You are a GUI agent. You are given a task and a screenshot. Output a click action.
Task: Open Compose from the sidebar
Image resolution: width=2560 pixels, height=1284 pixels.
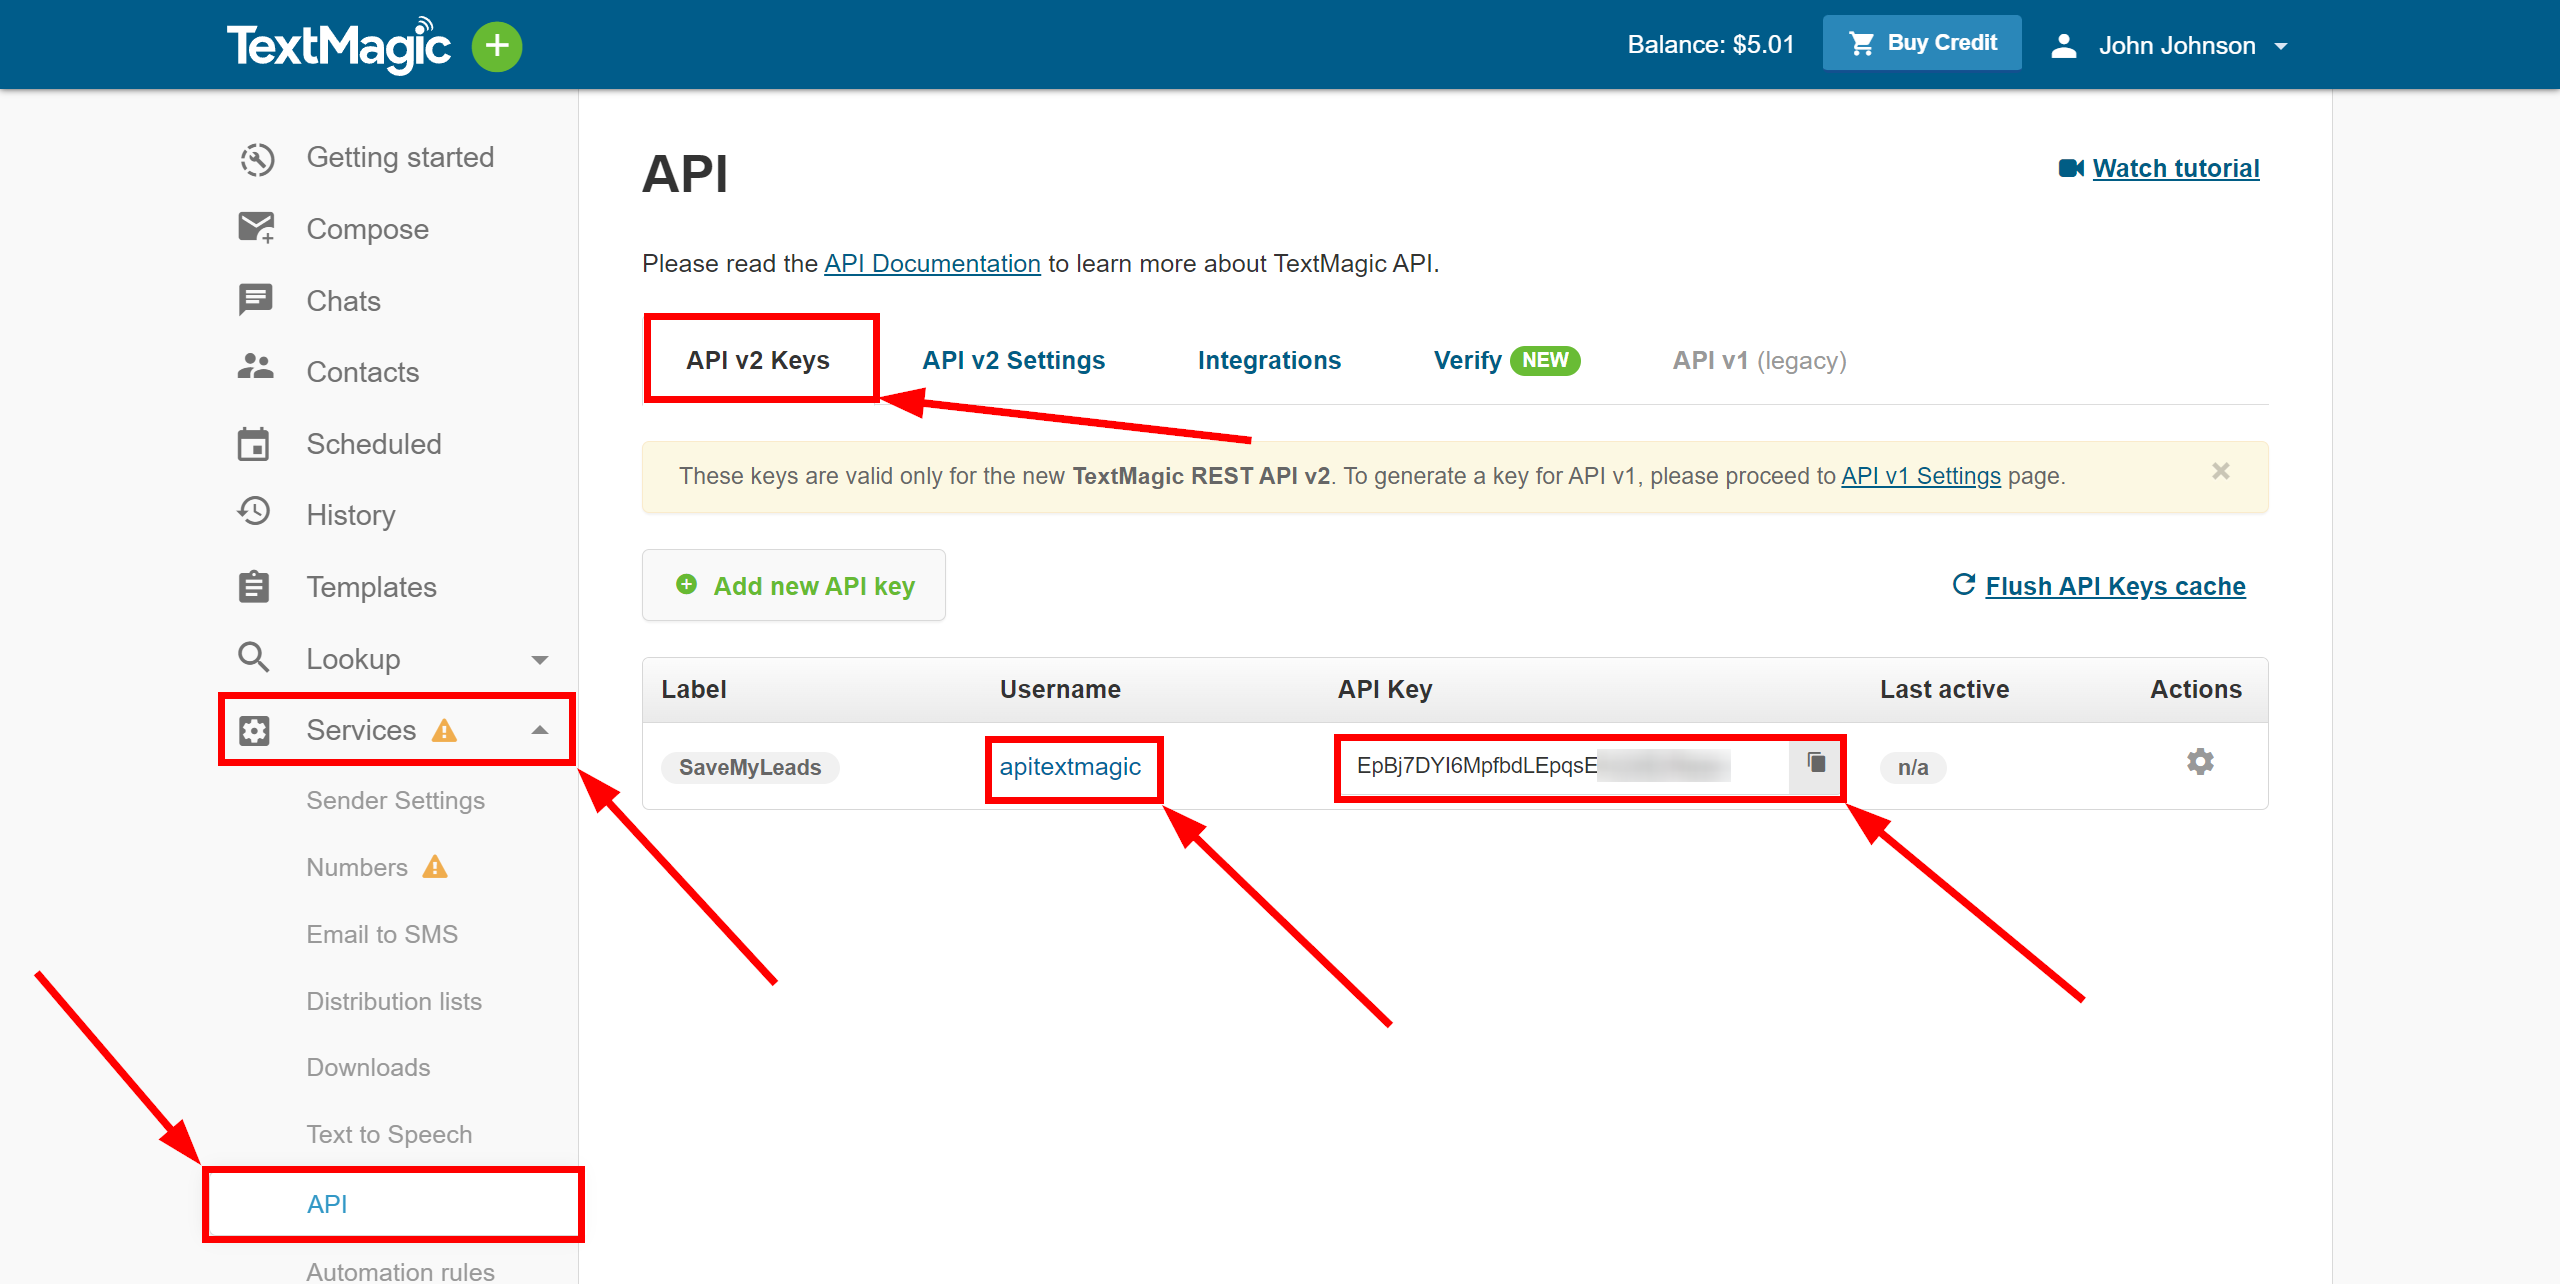367,229
